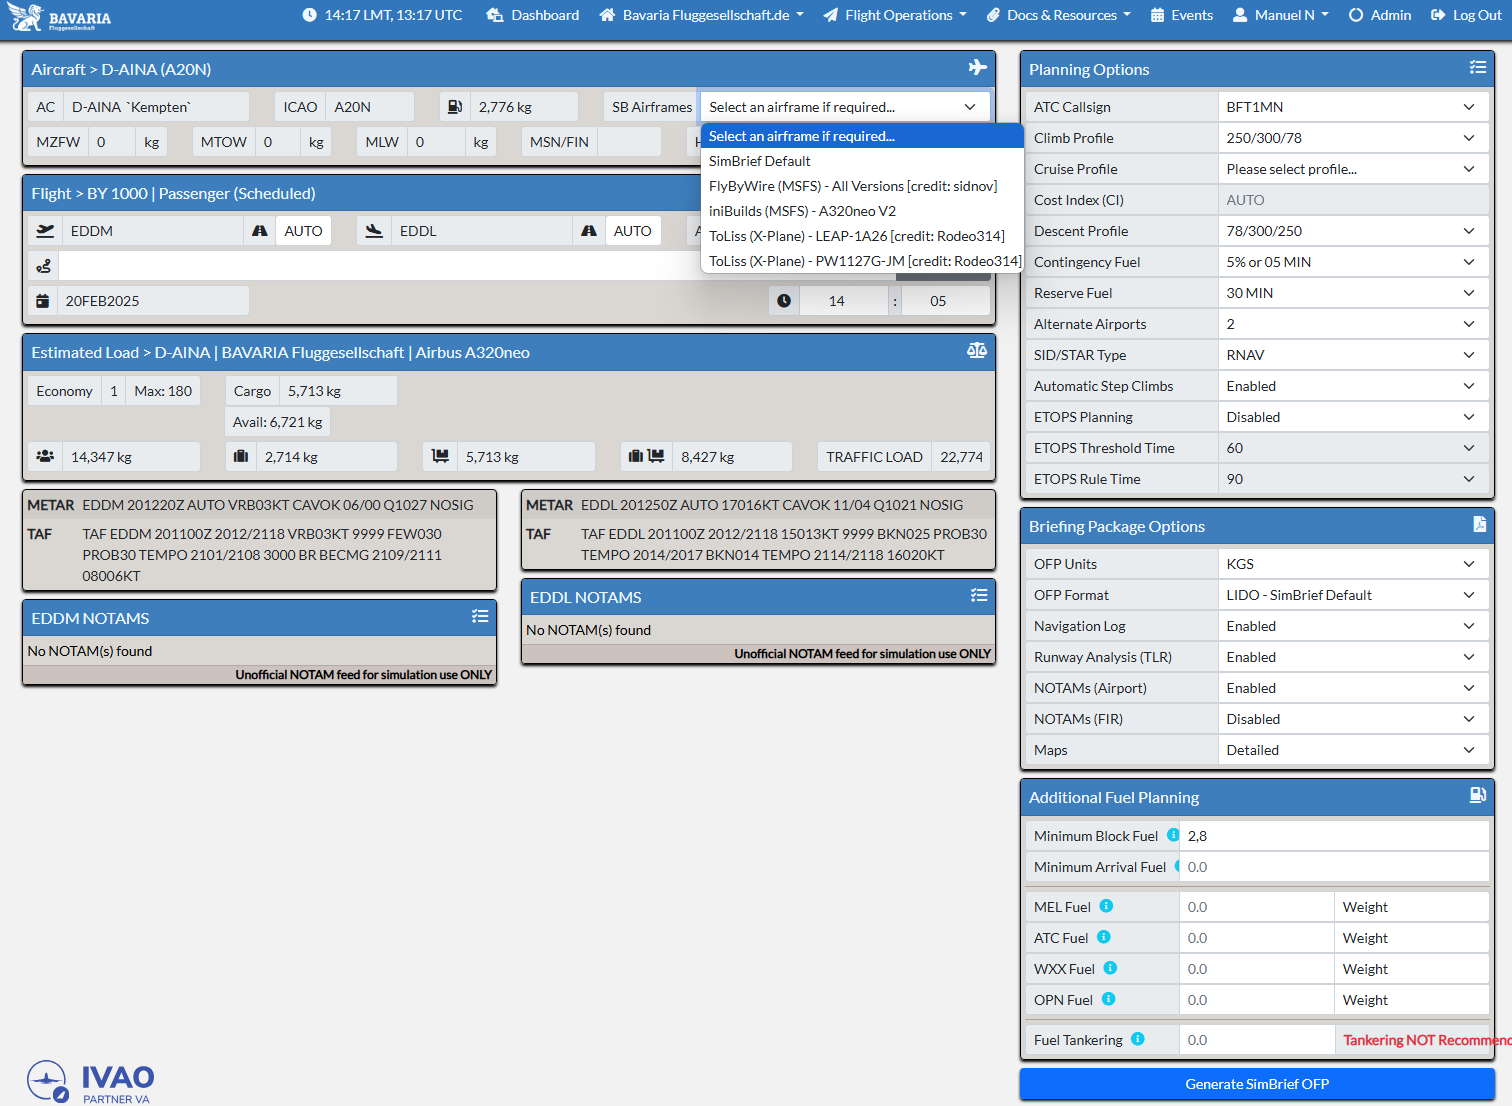Click the fuel pump icon in Additional Fuel header
Viewport: 1512px width, 1106px height.
[x=1477, y=795]
